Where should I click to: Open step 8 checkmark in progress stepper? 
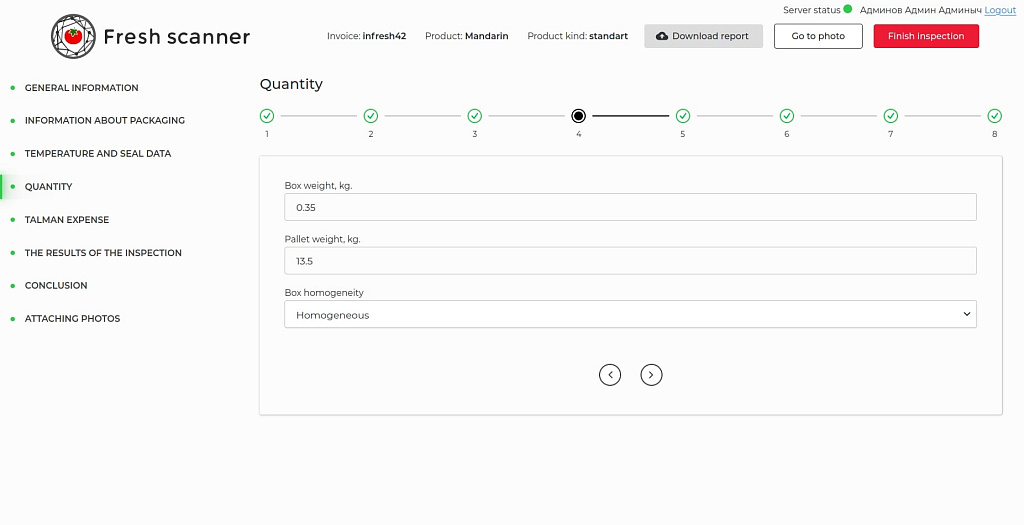point(994,116)
